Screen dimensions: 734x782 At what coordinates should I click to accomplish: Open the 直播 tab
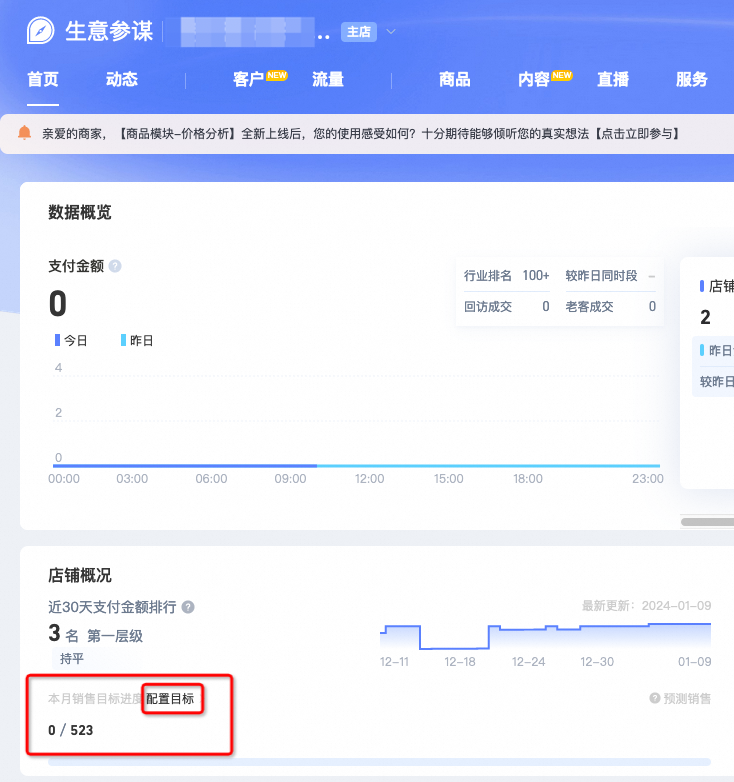coord(613,79)
